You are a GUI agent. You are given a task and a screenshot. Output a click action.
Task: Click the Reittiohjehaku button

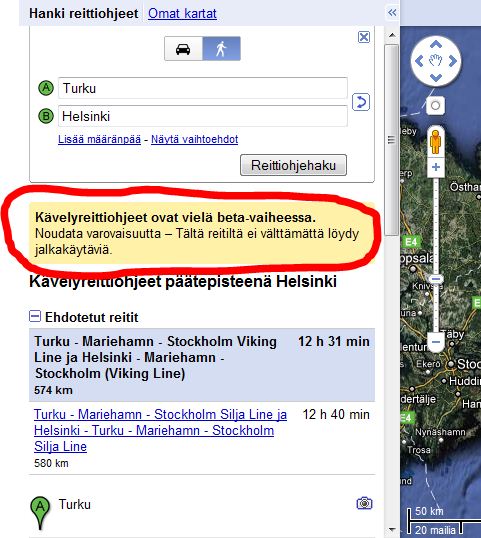pyautogui.click(x=293, y=165)
